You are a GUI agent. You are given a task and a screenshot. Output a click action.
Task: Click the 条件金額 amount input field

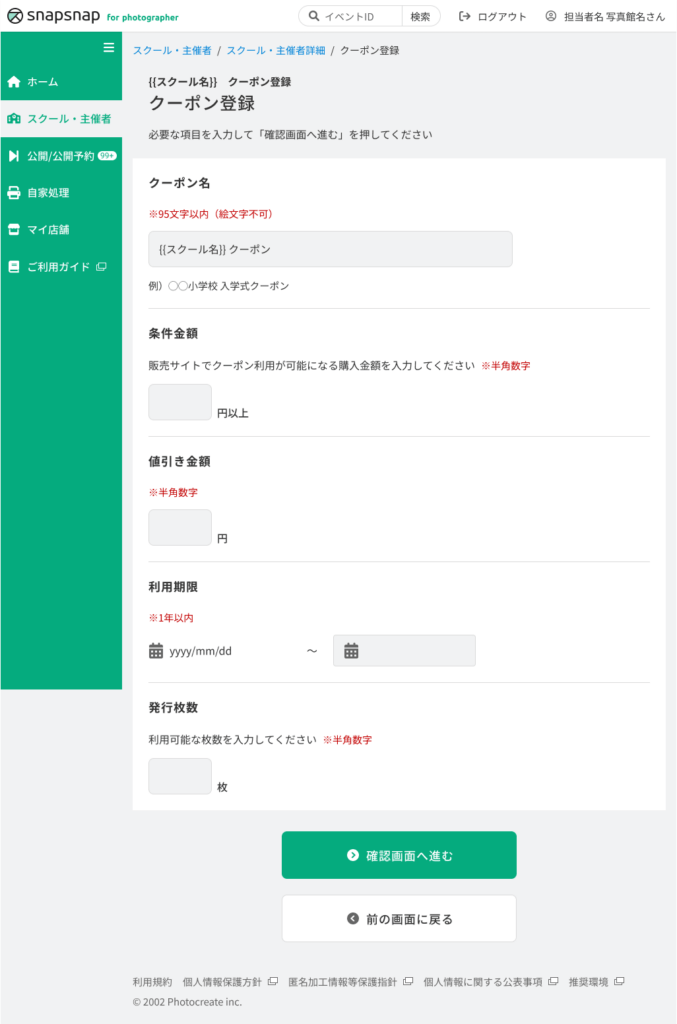180,402
